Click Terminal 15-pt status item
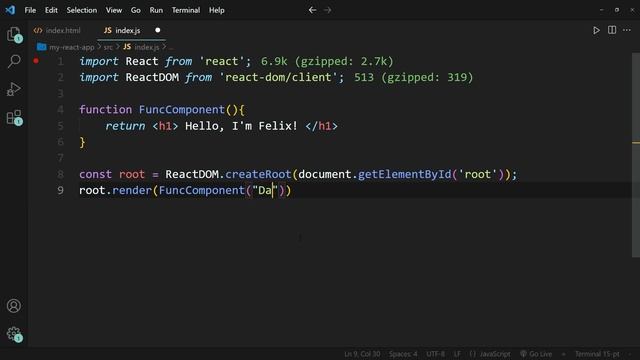The image size is (640, 360). point(597,354)
